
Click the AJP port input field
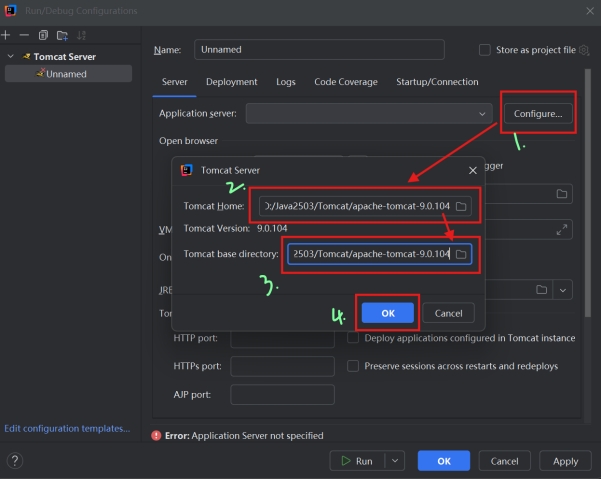coord(282,394)
